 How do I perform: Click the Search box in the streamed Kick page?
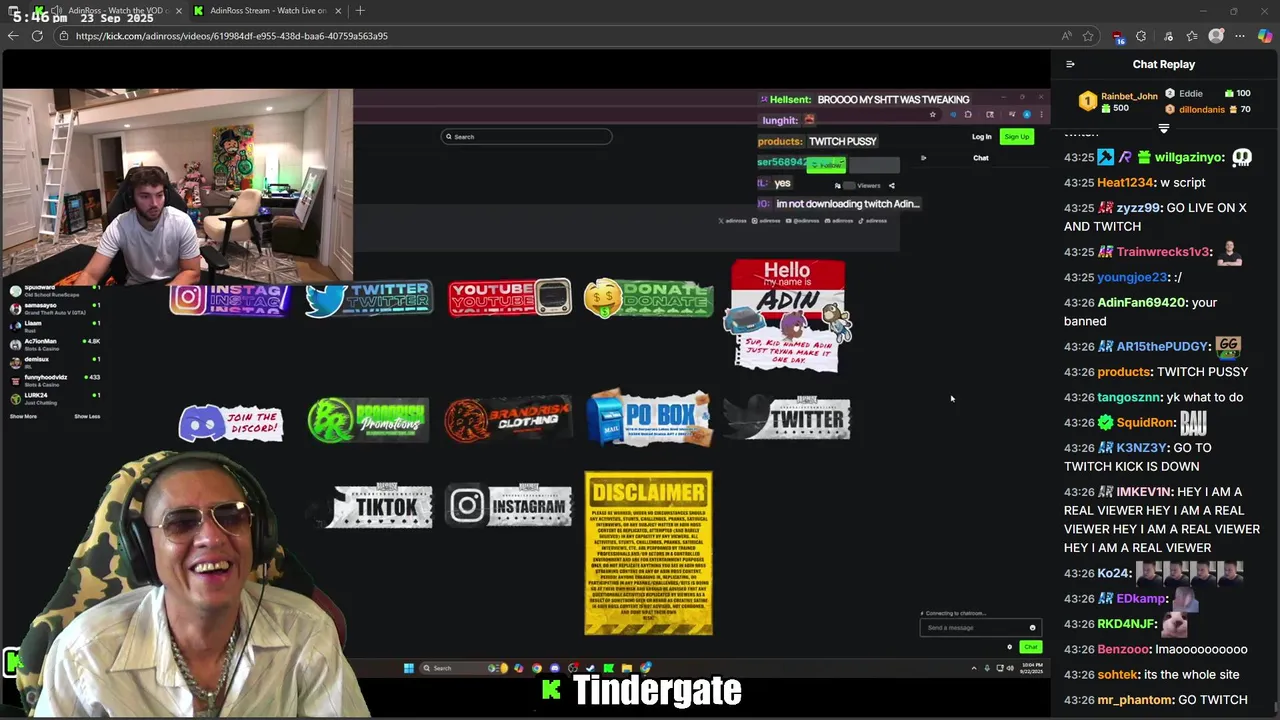coord(527,137)
